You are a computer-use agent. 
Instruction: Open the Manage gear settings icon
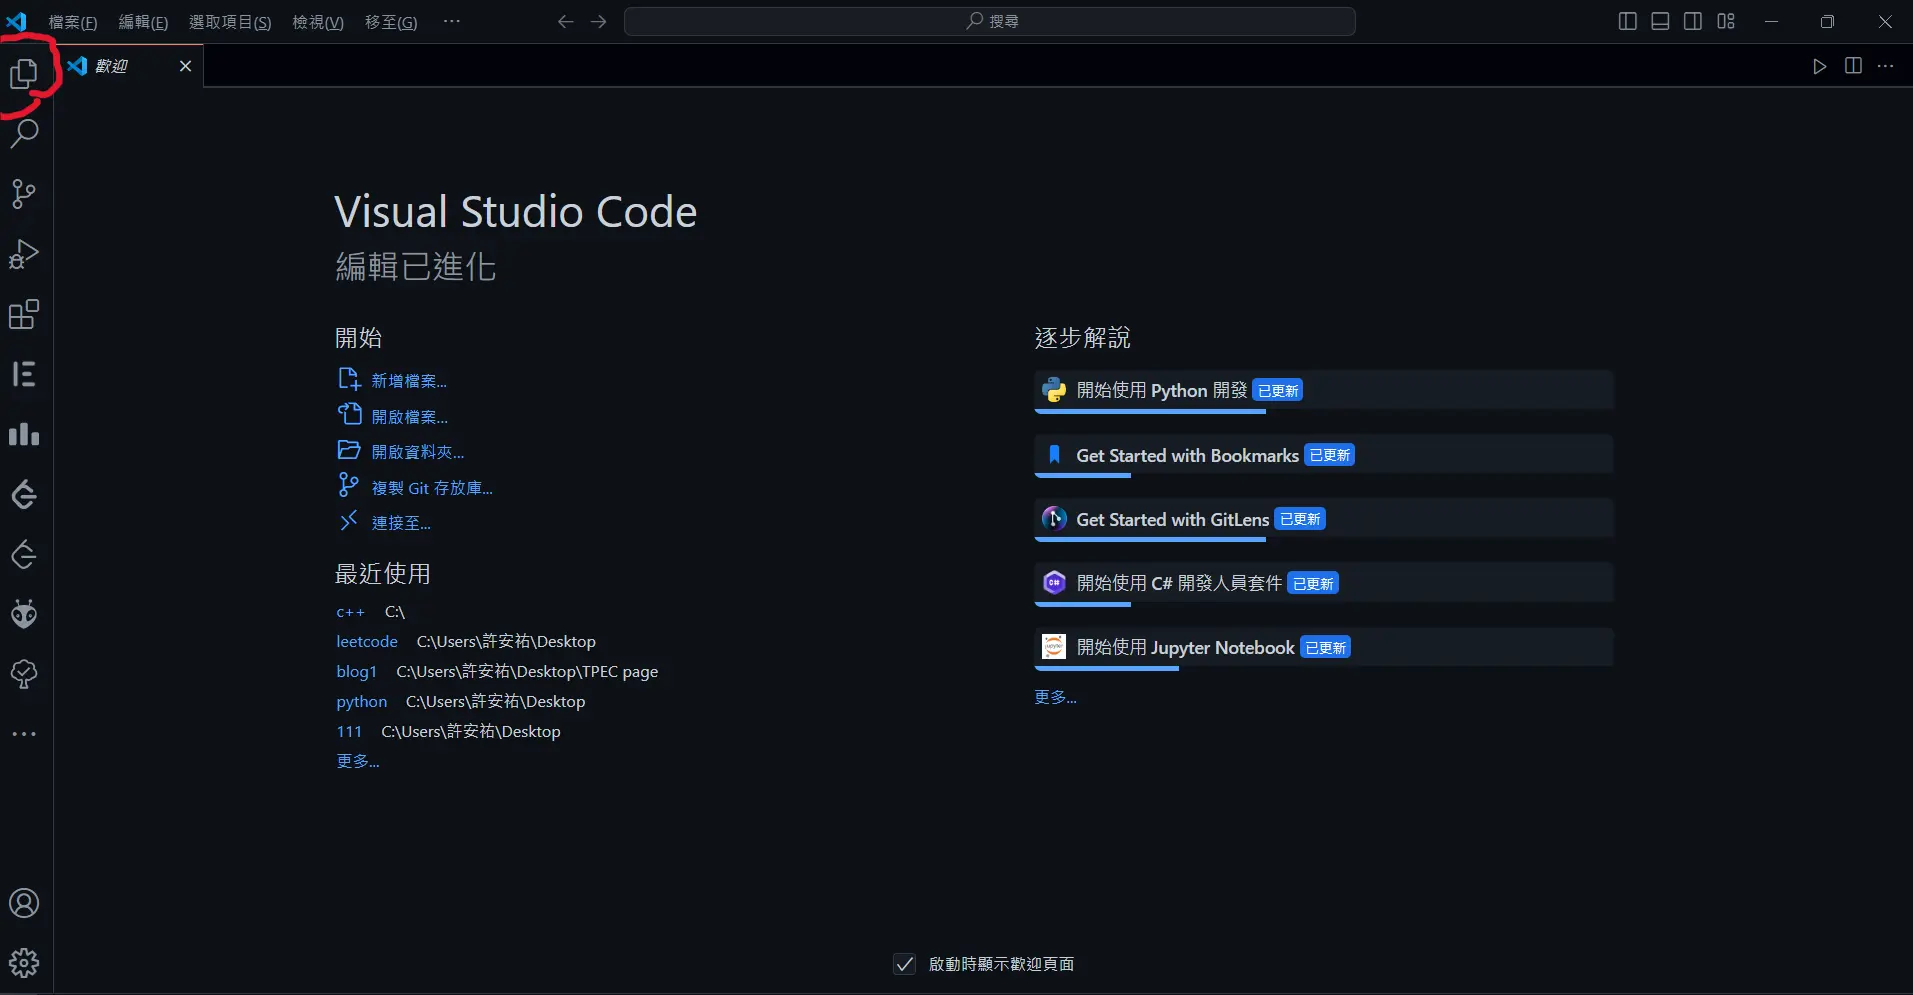pyautogui.click(x=24, y=963)
